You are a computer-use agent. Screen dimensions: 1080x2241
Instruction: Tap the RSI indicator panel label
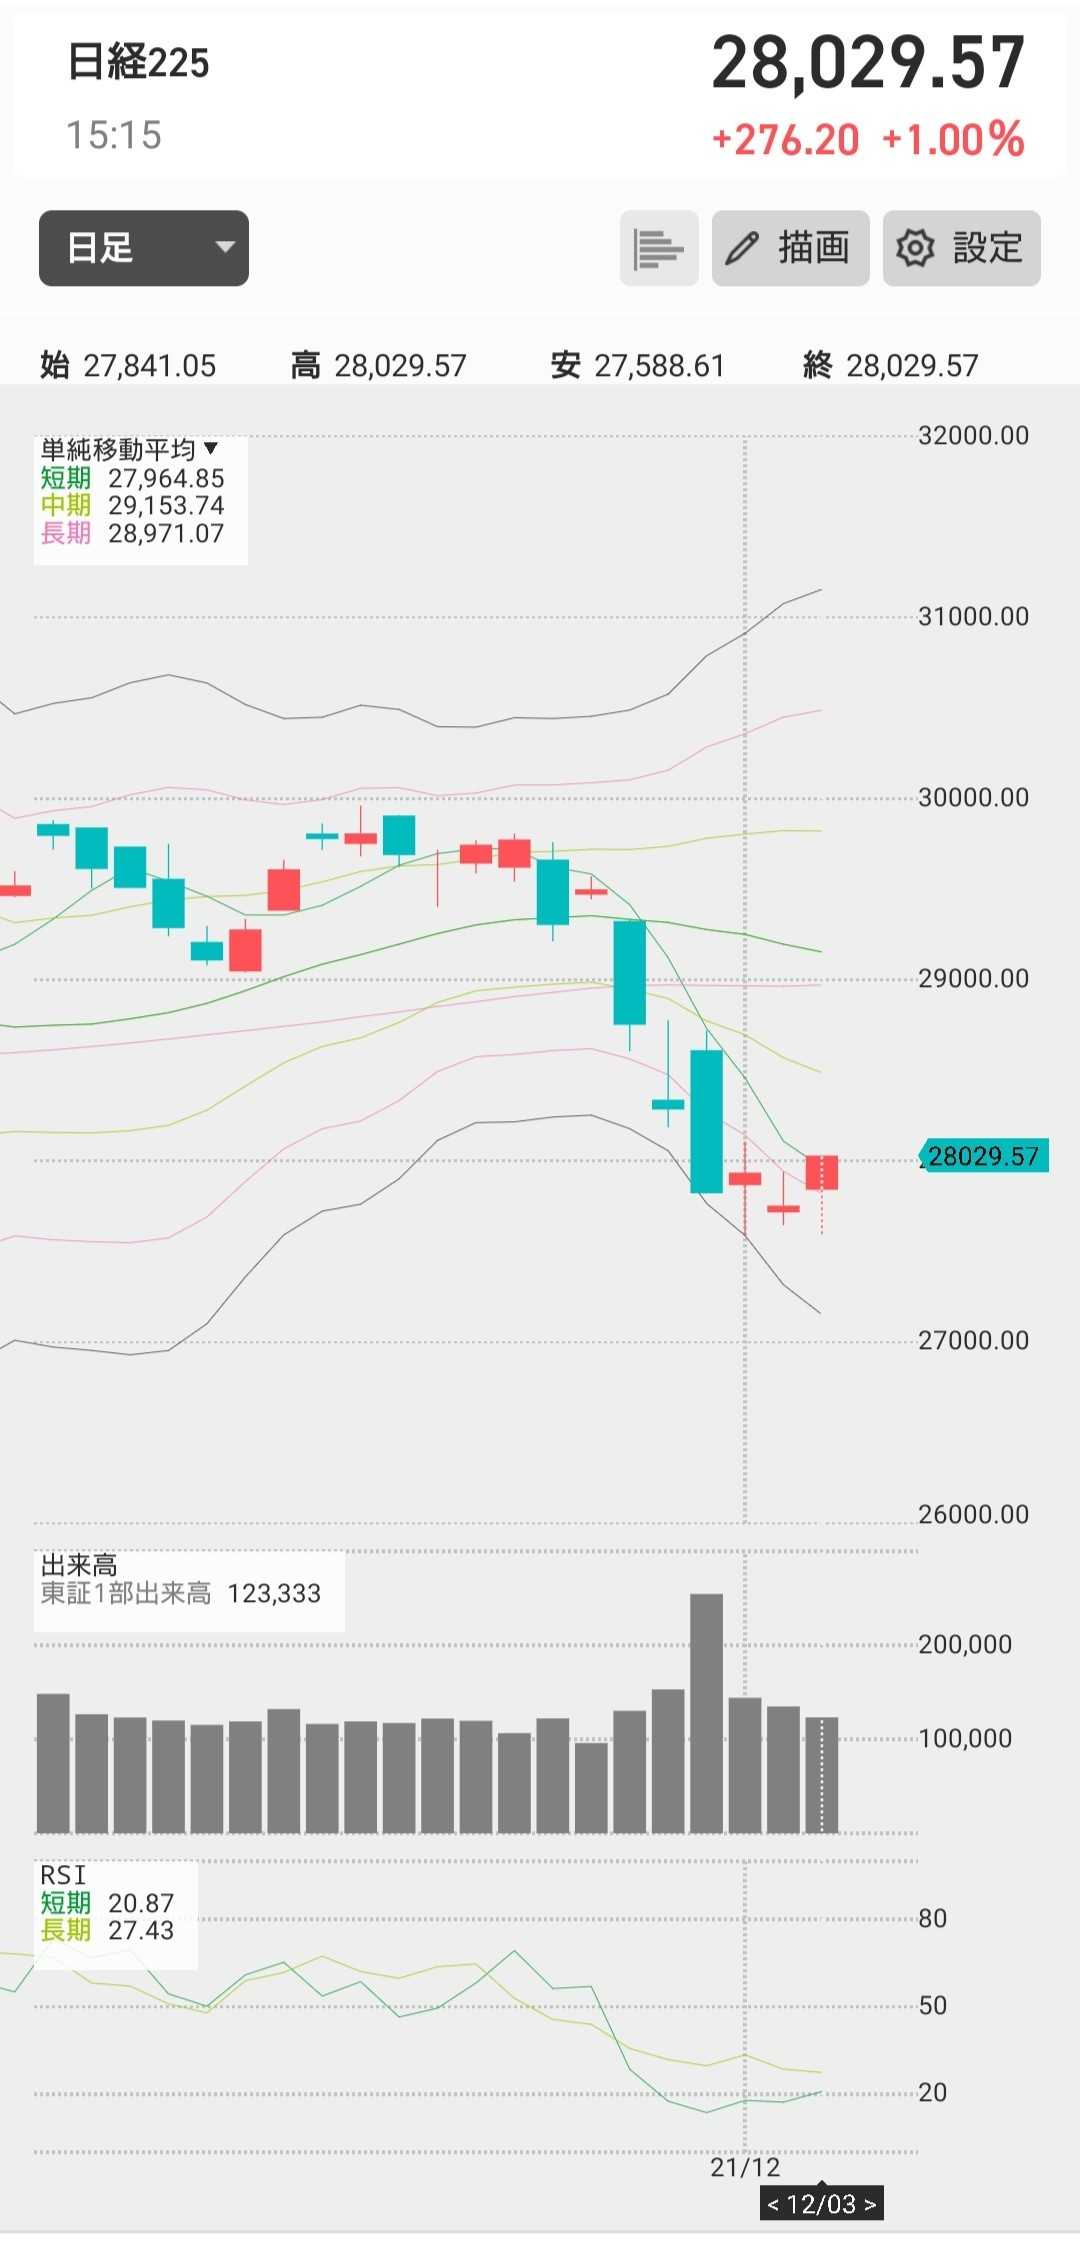point(63,1875)
